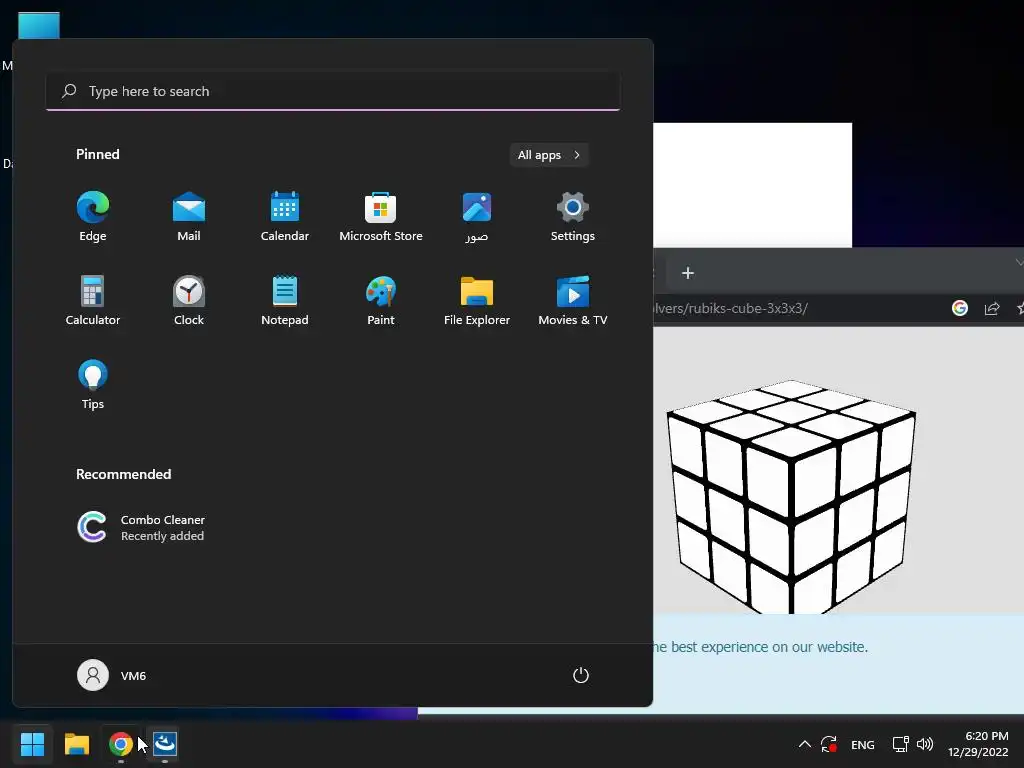Open the Combo Cleaner taskbar app
1024x768 pixels.
pyautogui.click(x=165, y=744)
